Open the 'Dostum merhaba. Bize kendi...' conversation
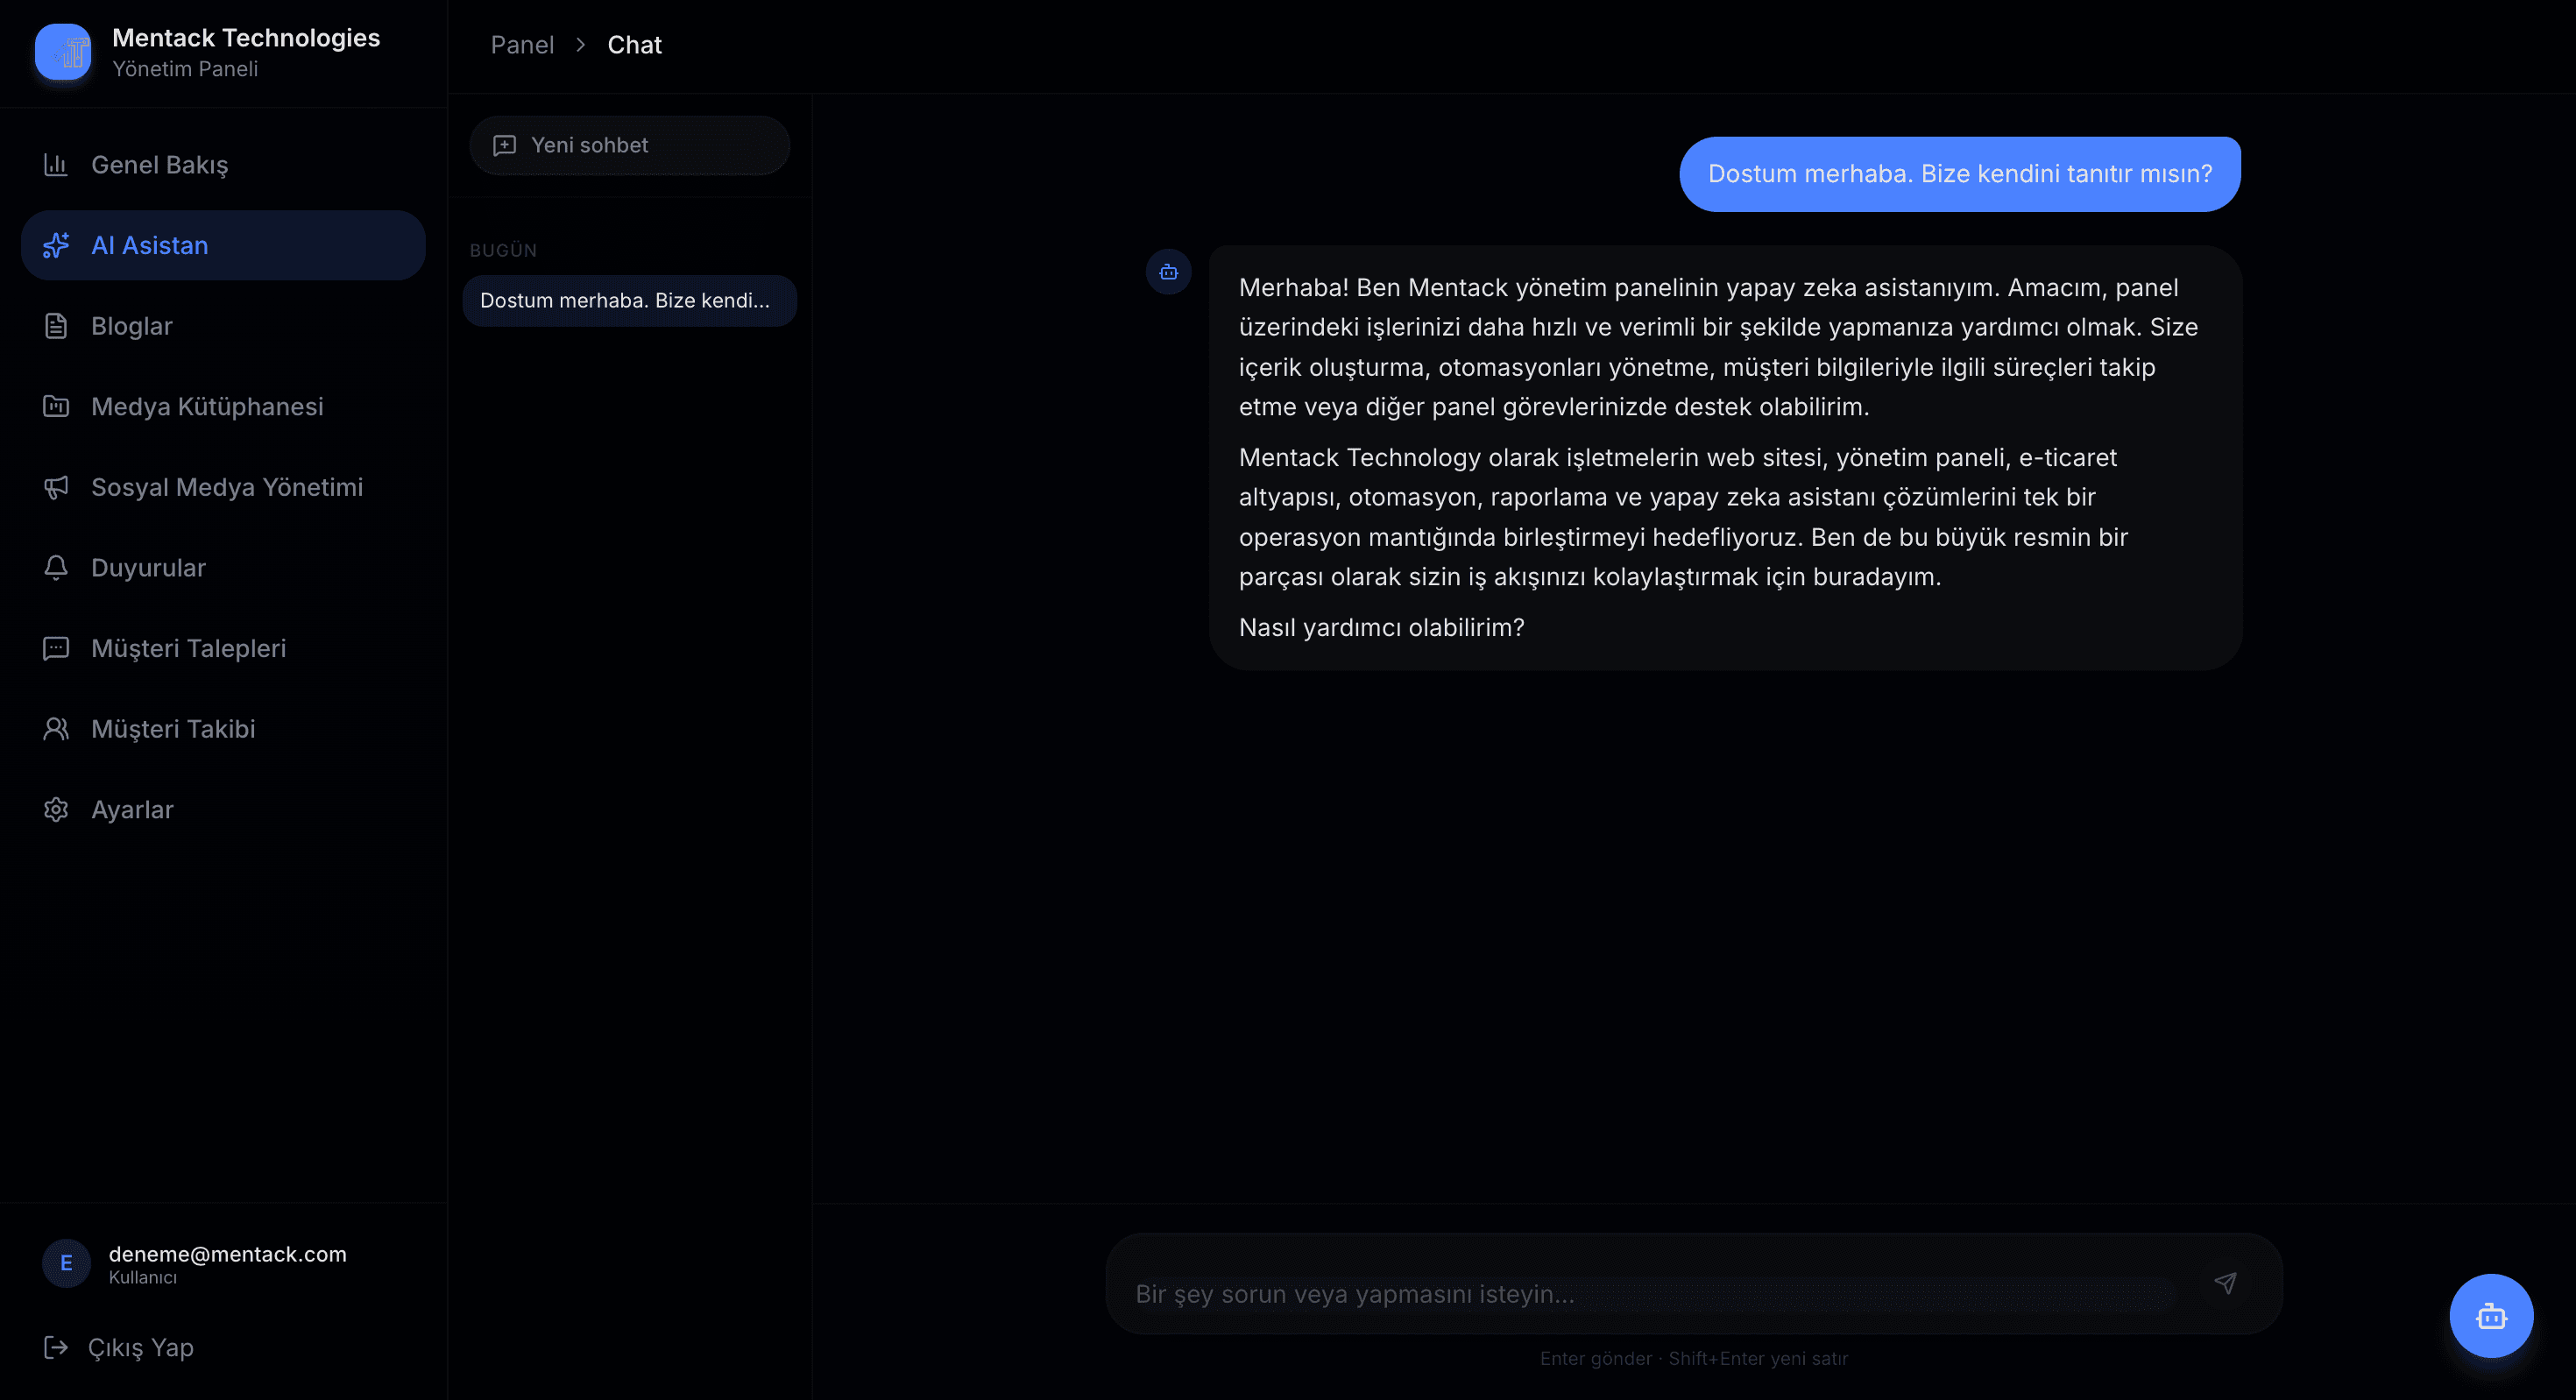This screenshot has height=1400, width=2576. tap(629, 301)
